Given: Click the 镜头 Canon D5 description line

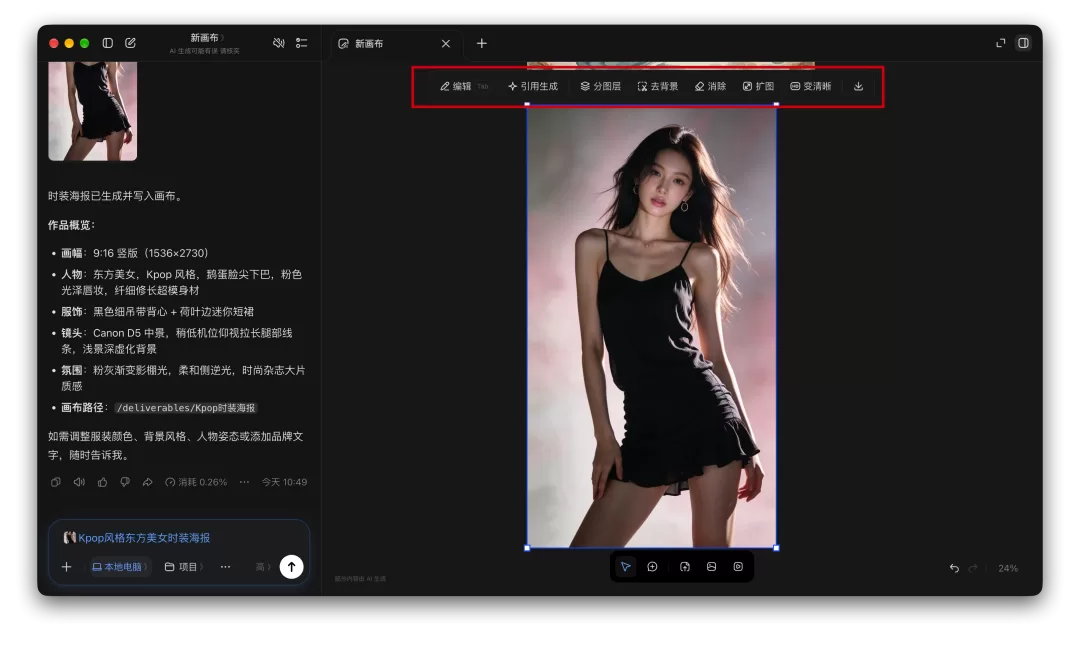Looking at the screenshot, I should (177, 341).
